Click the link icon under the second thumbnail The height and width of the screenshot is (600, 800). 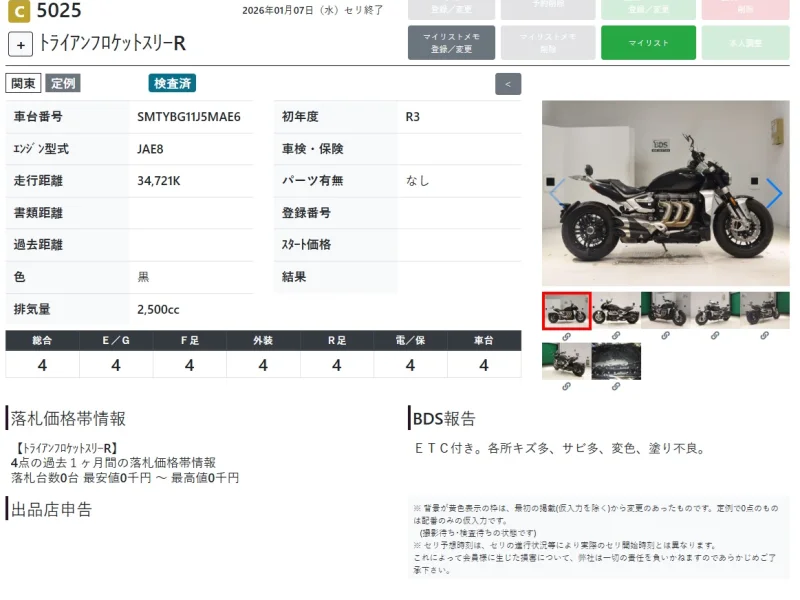(616, 336)
